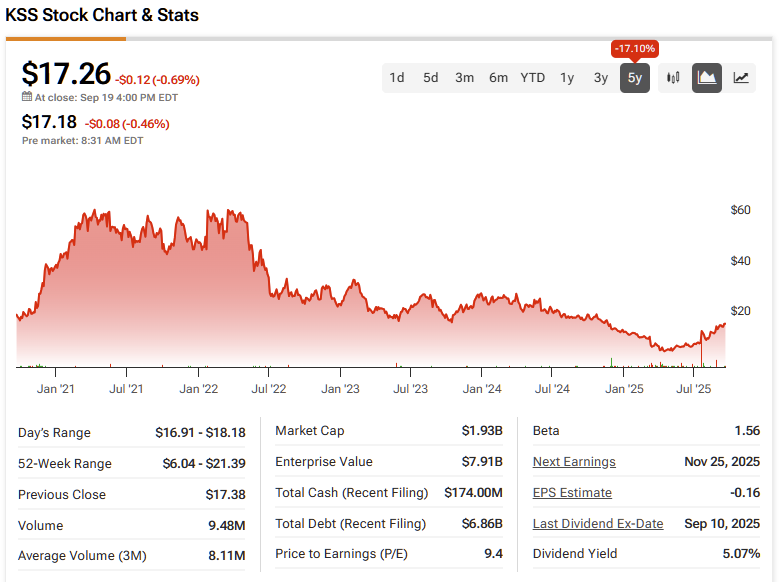Click the Sep 10, 2025 ex-date value

pyautogui.click(x=722, y=523)
